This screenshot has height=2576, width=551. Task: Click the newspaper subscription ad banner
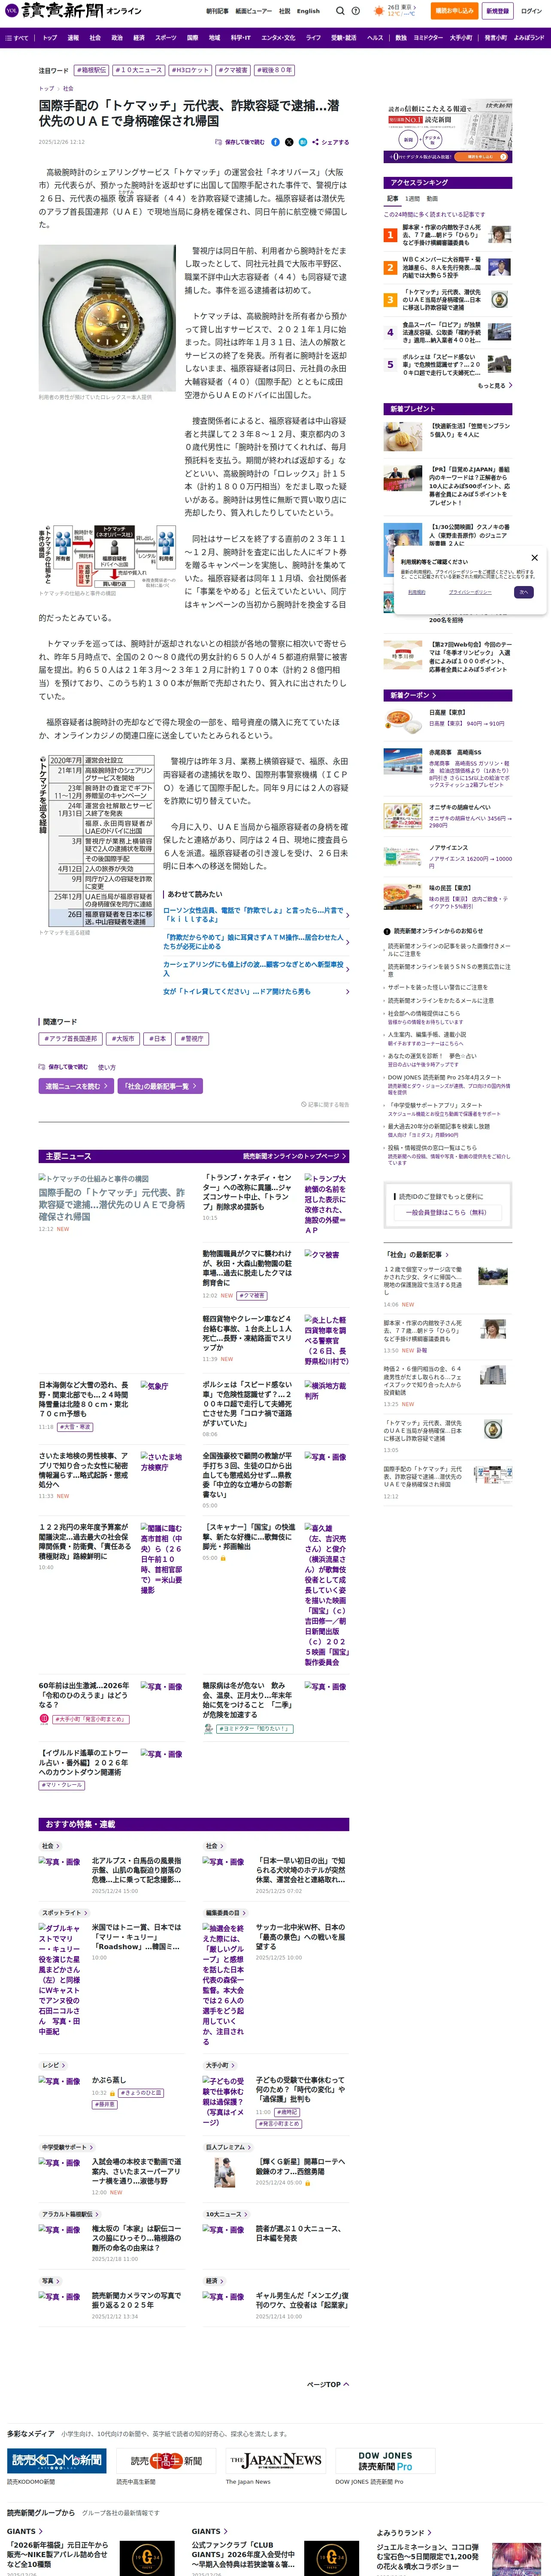coord(448,131)
